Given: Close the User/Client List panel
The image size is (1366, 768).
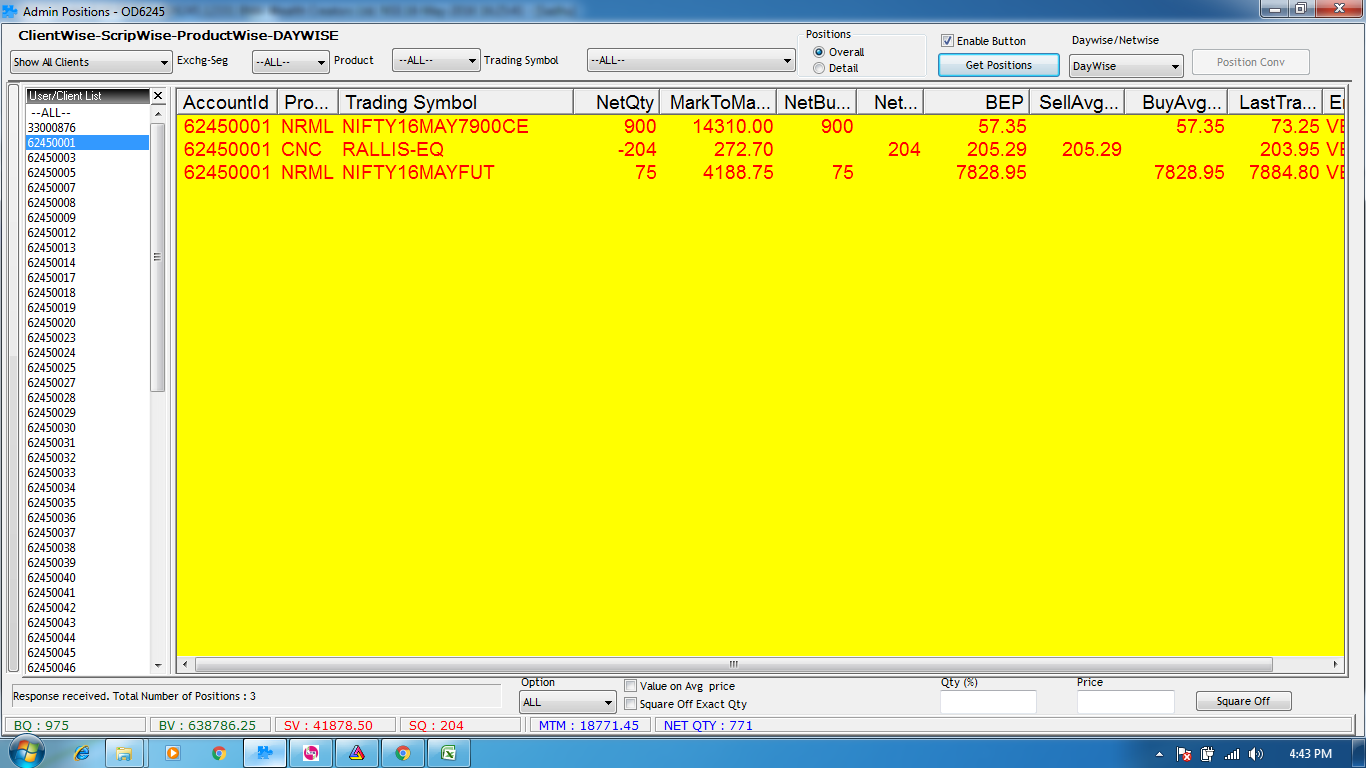Looking at the screenshot, I should (x=157, y=96).
